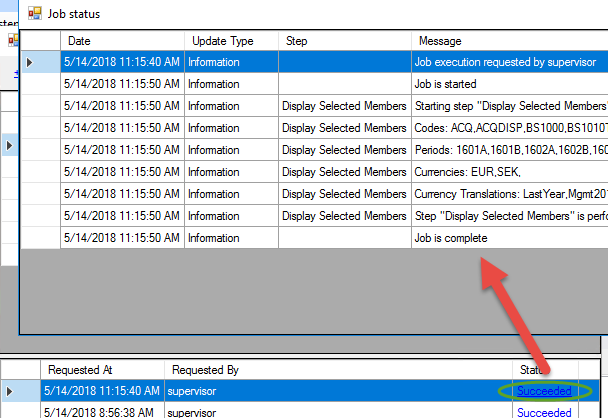Select the Periods: 1601A message row

tap(314, 150)
